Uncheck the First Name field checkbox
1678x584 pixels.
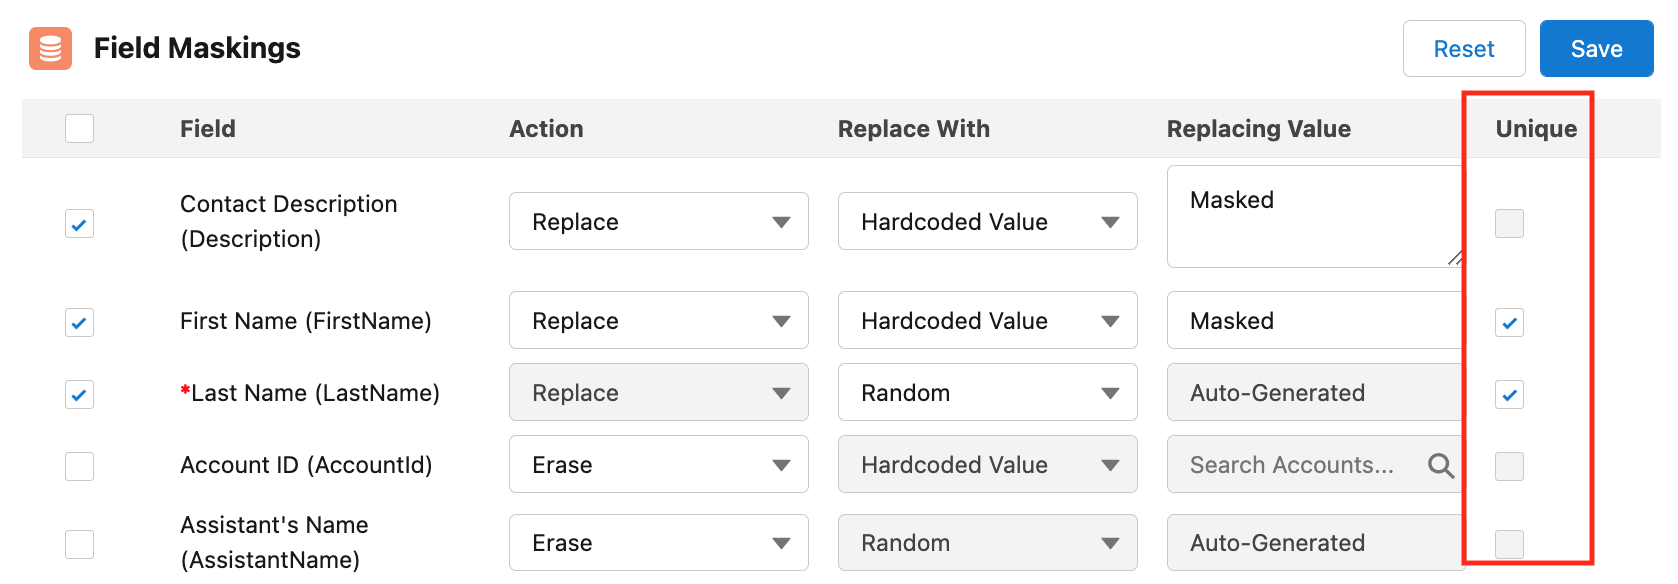tap(79, 322)
